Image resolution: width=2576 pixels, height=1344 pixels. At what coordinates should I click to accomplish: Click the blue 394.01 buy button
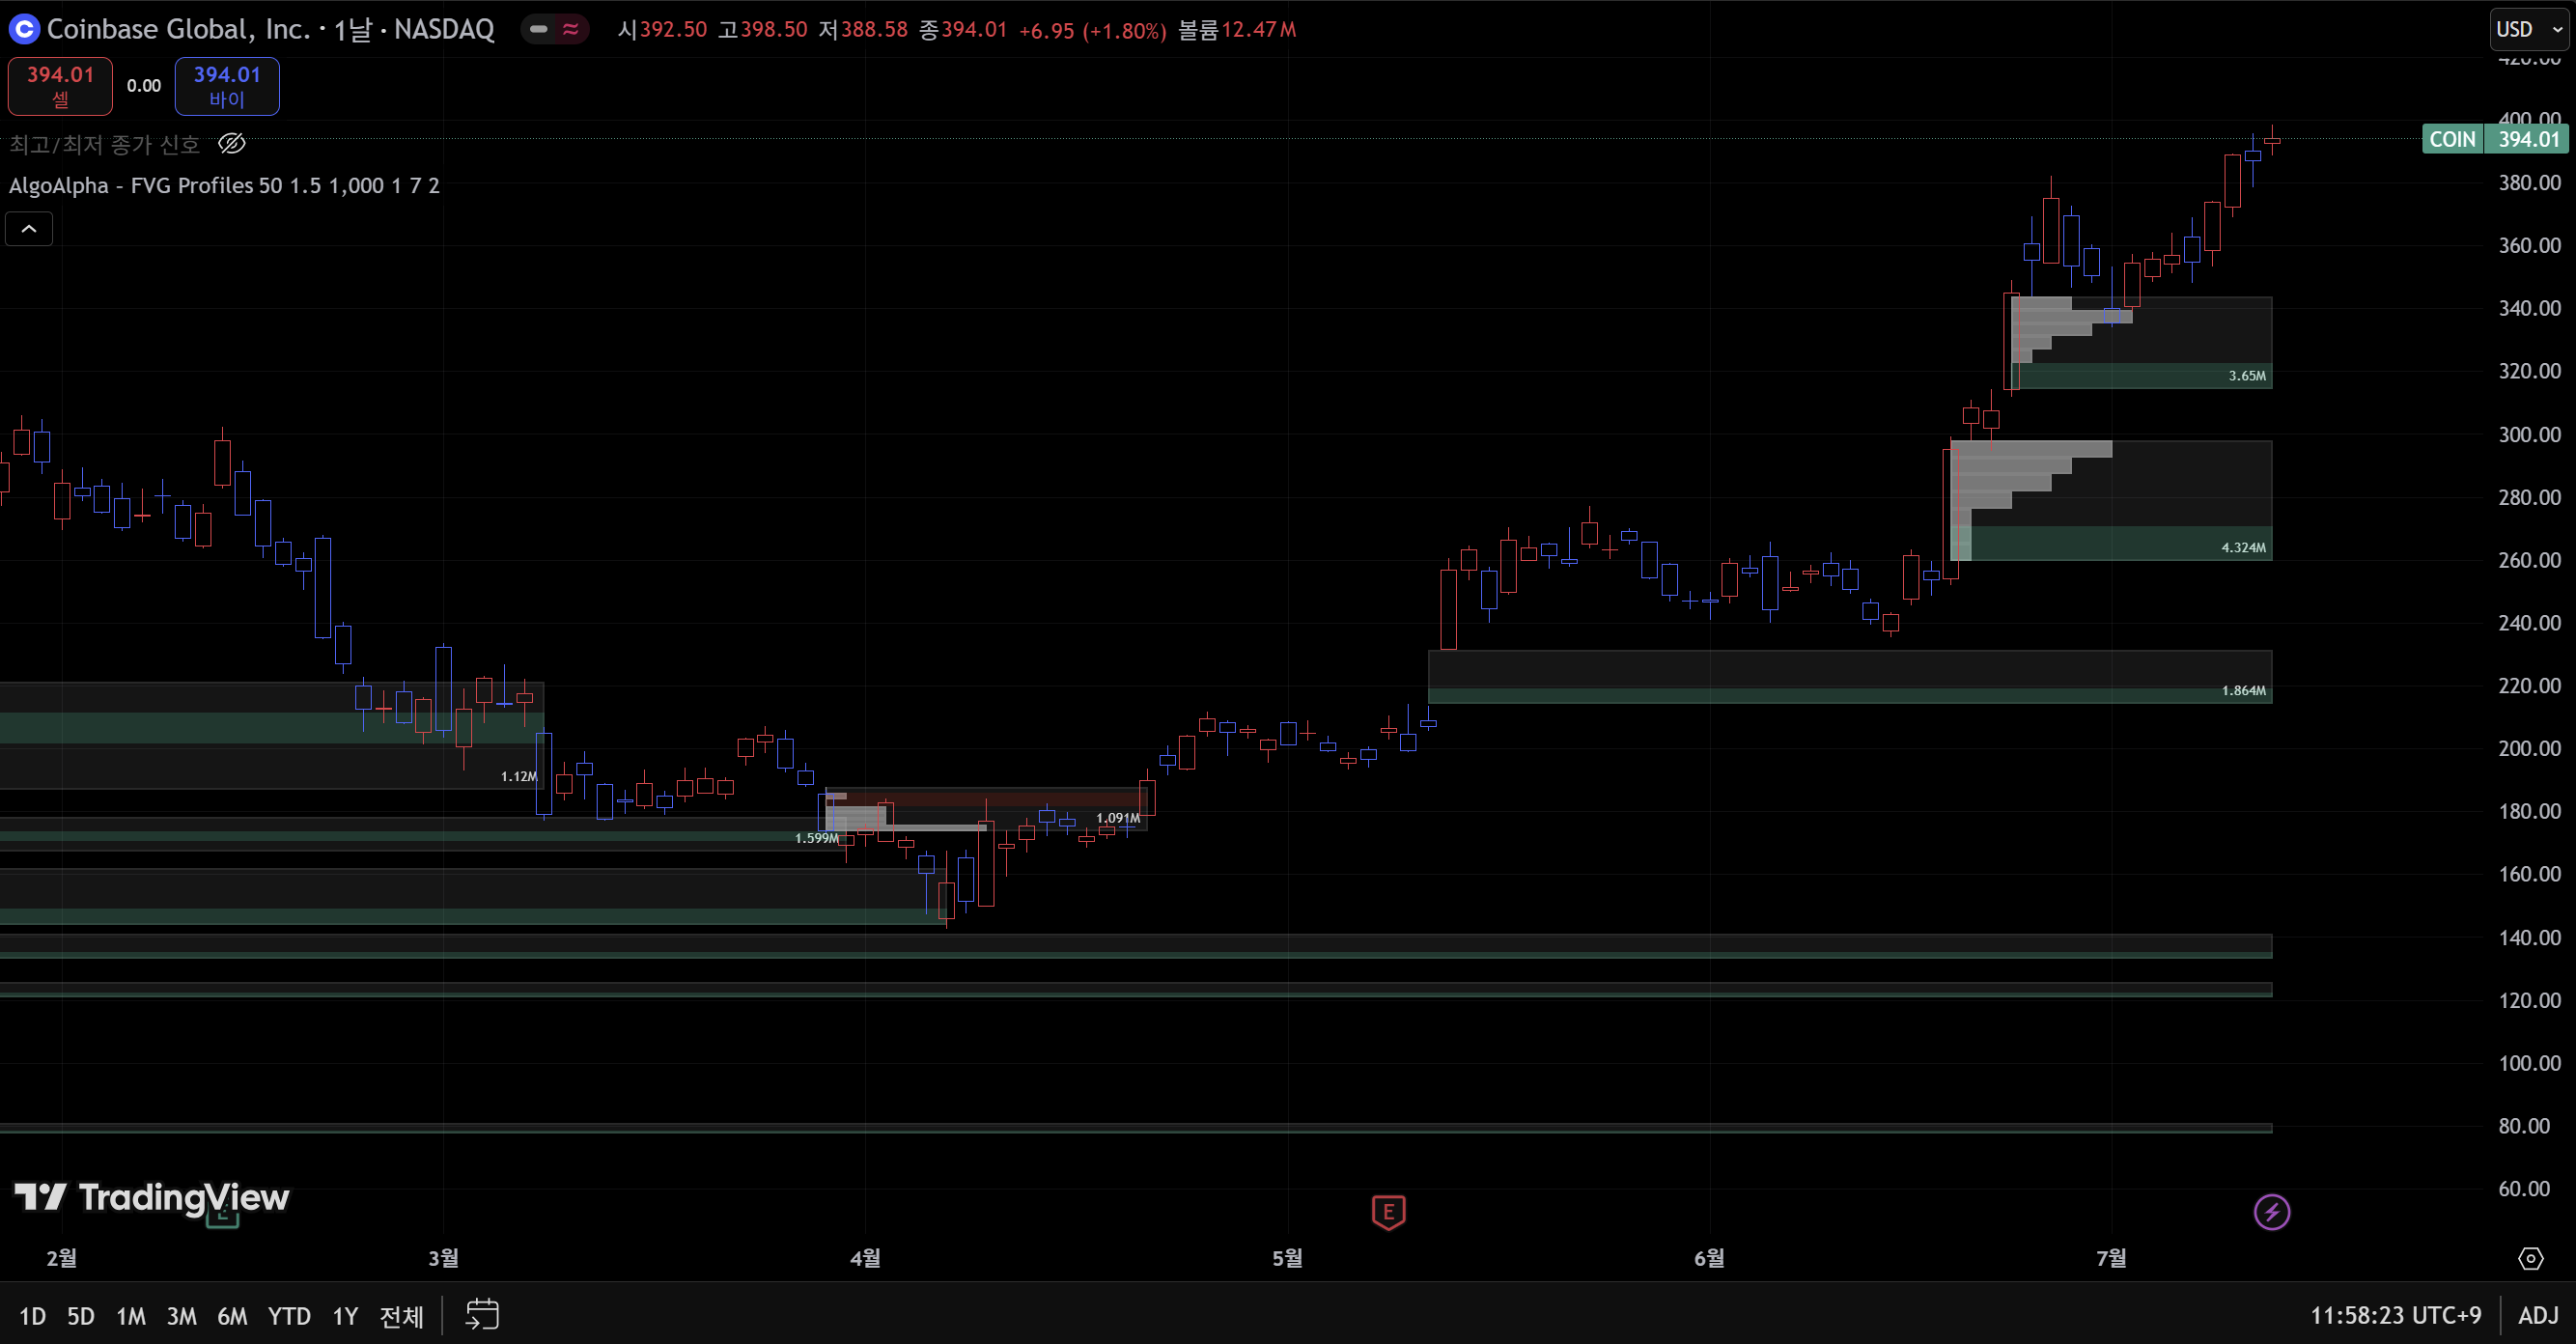(x=227, y=86)
